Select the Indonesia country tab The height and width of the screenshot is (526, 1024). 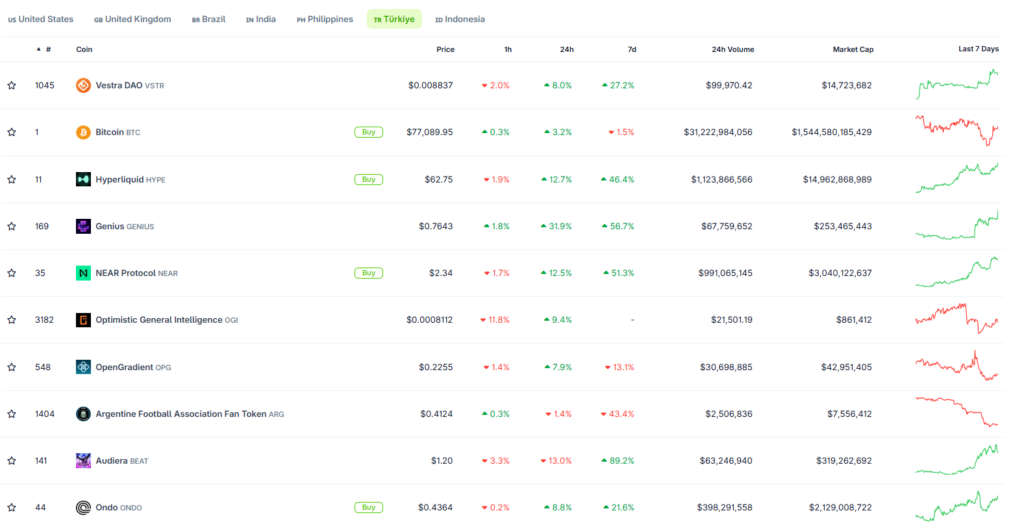point(460,20)
